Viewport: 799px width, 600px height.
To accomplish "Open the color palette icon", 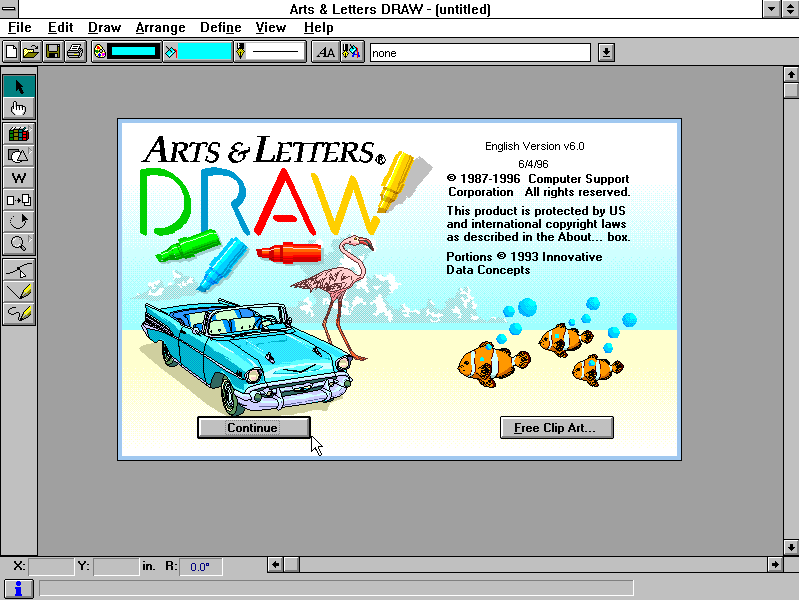I will pos(99,52).
